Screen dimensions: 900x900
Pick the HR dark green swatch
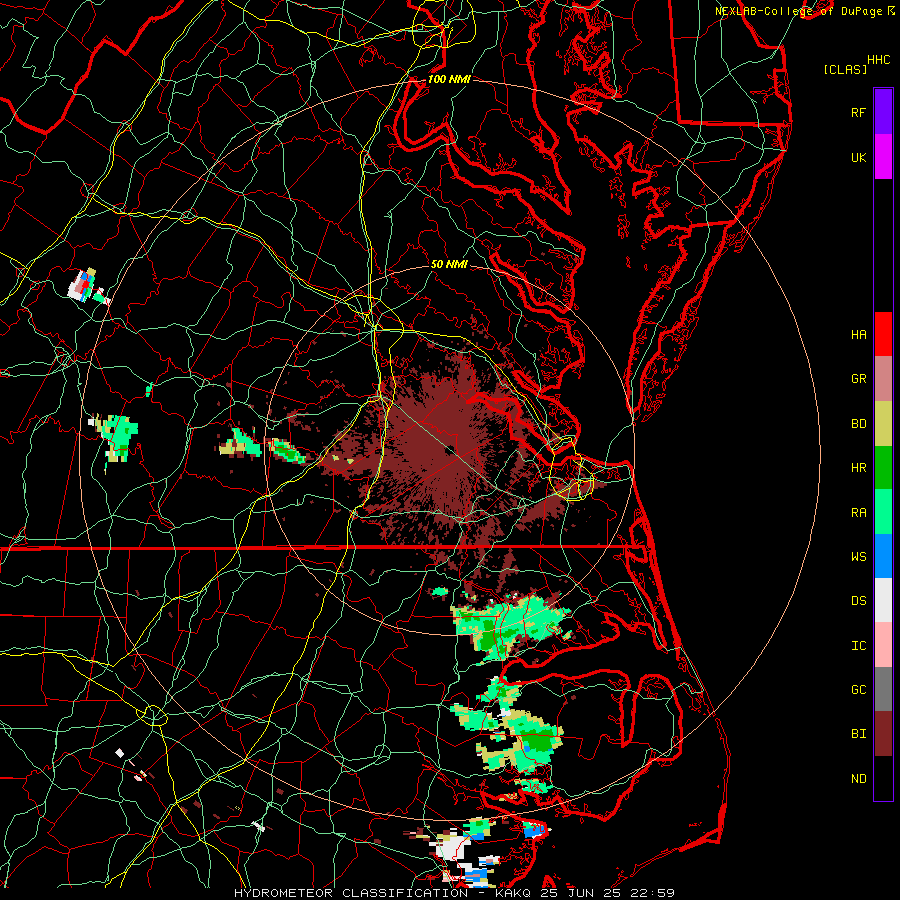point(883,468)
